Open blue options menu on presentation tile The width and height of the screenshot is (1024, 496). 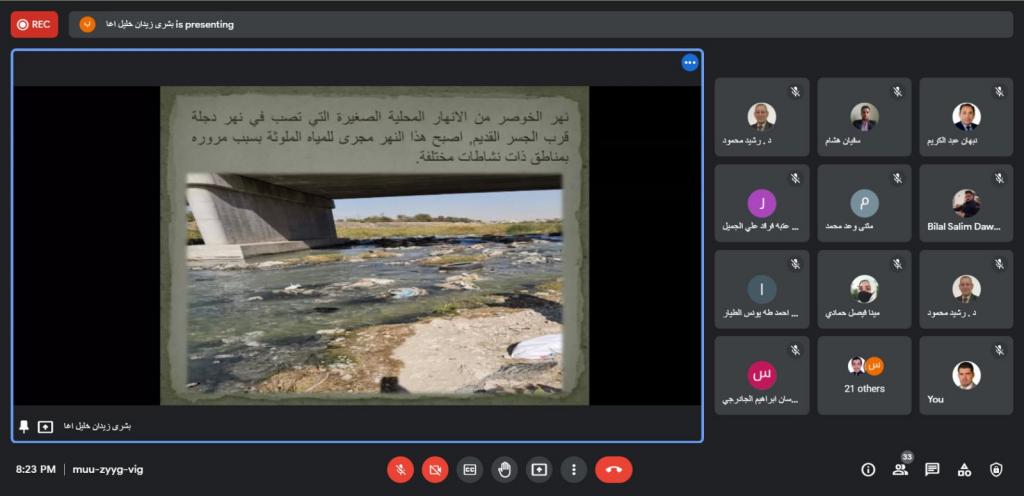pos(689,63)
